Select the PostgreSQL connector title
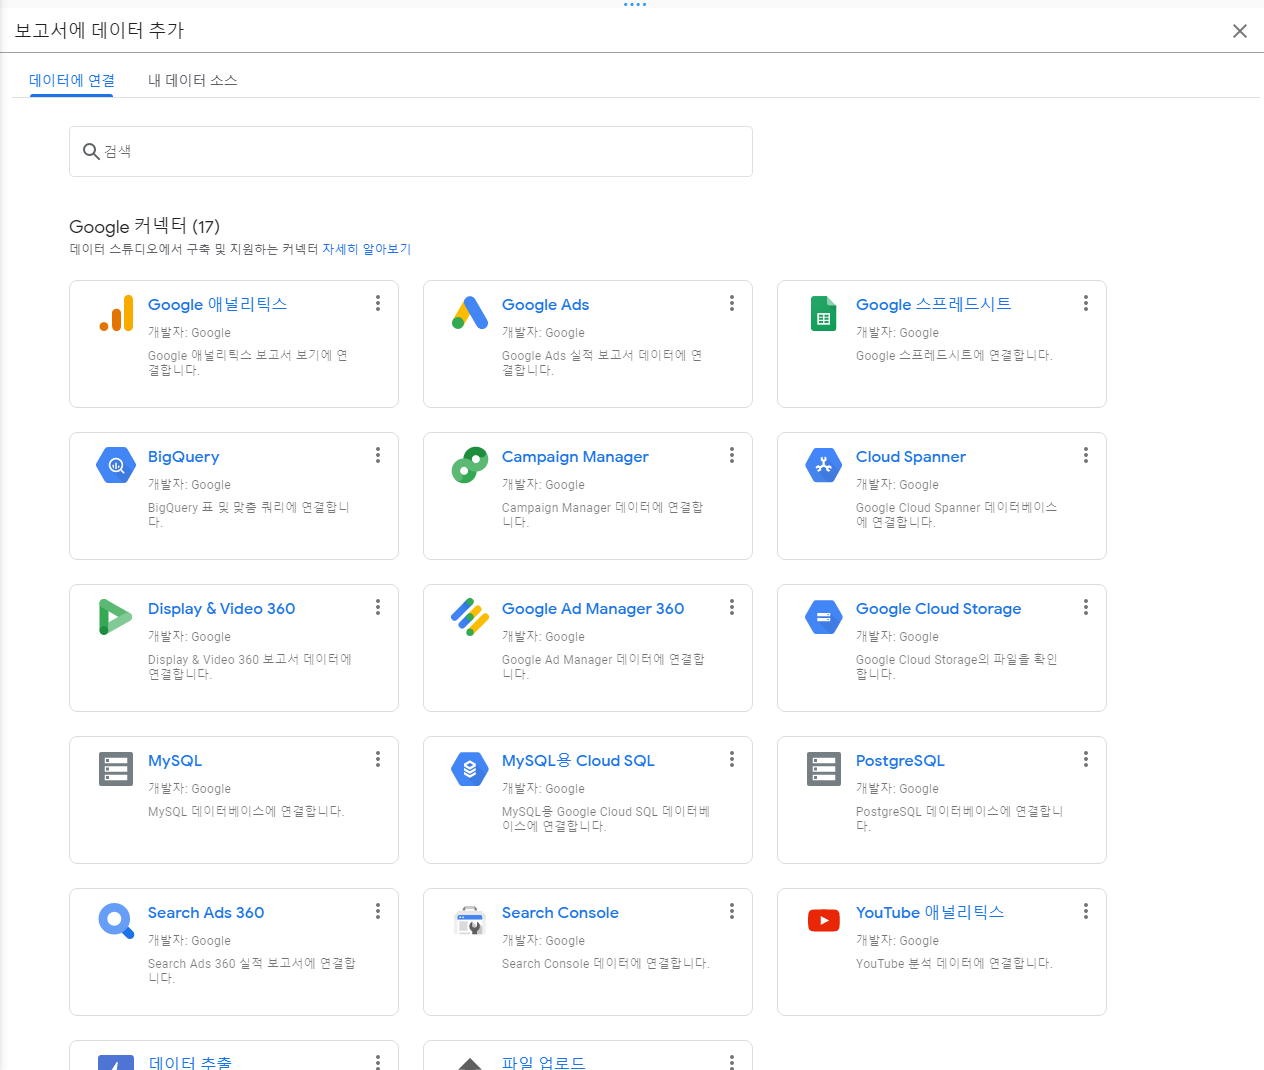This screenshot has width=1264, height=1070. click(900, 761)
